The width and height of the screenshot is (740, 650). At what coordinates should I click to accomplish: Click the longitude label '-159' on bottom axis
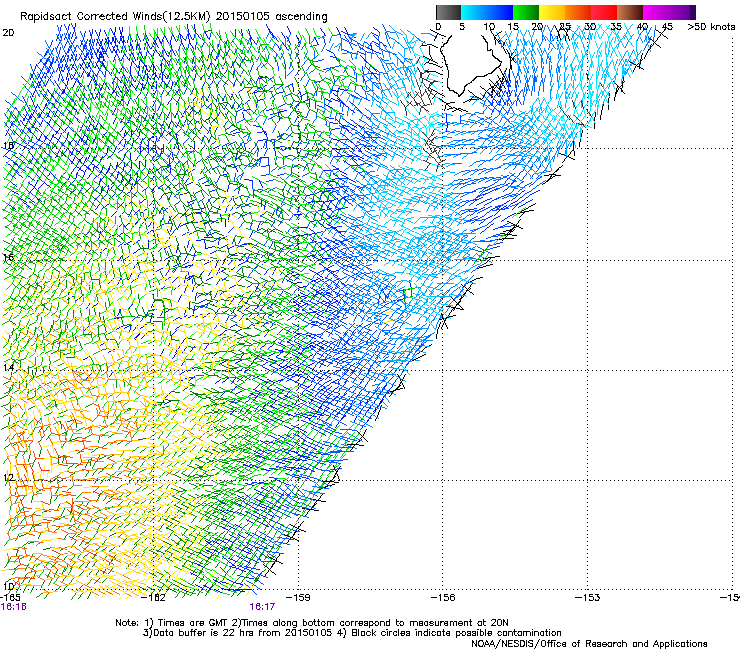pyautogui.click(x=299, y=598)
